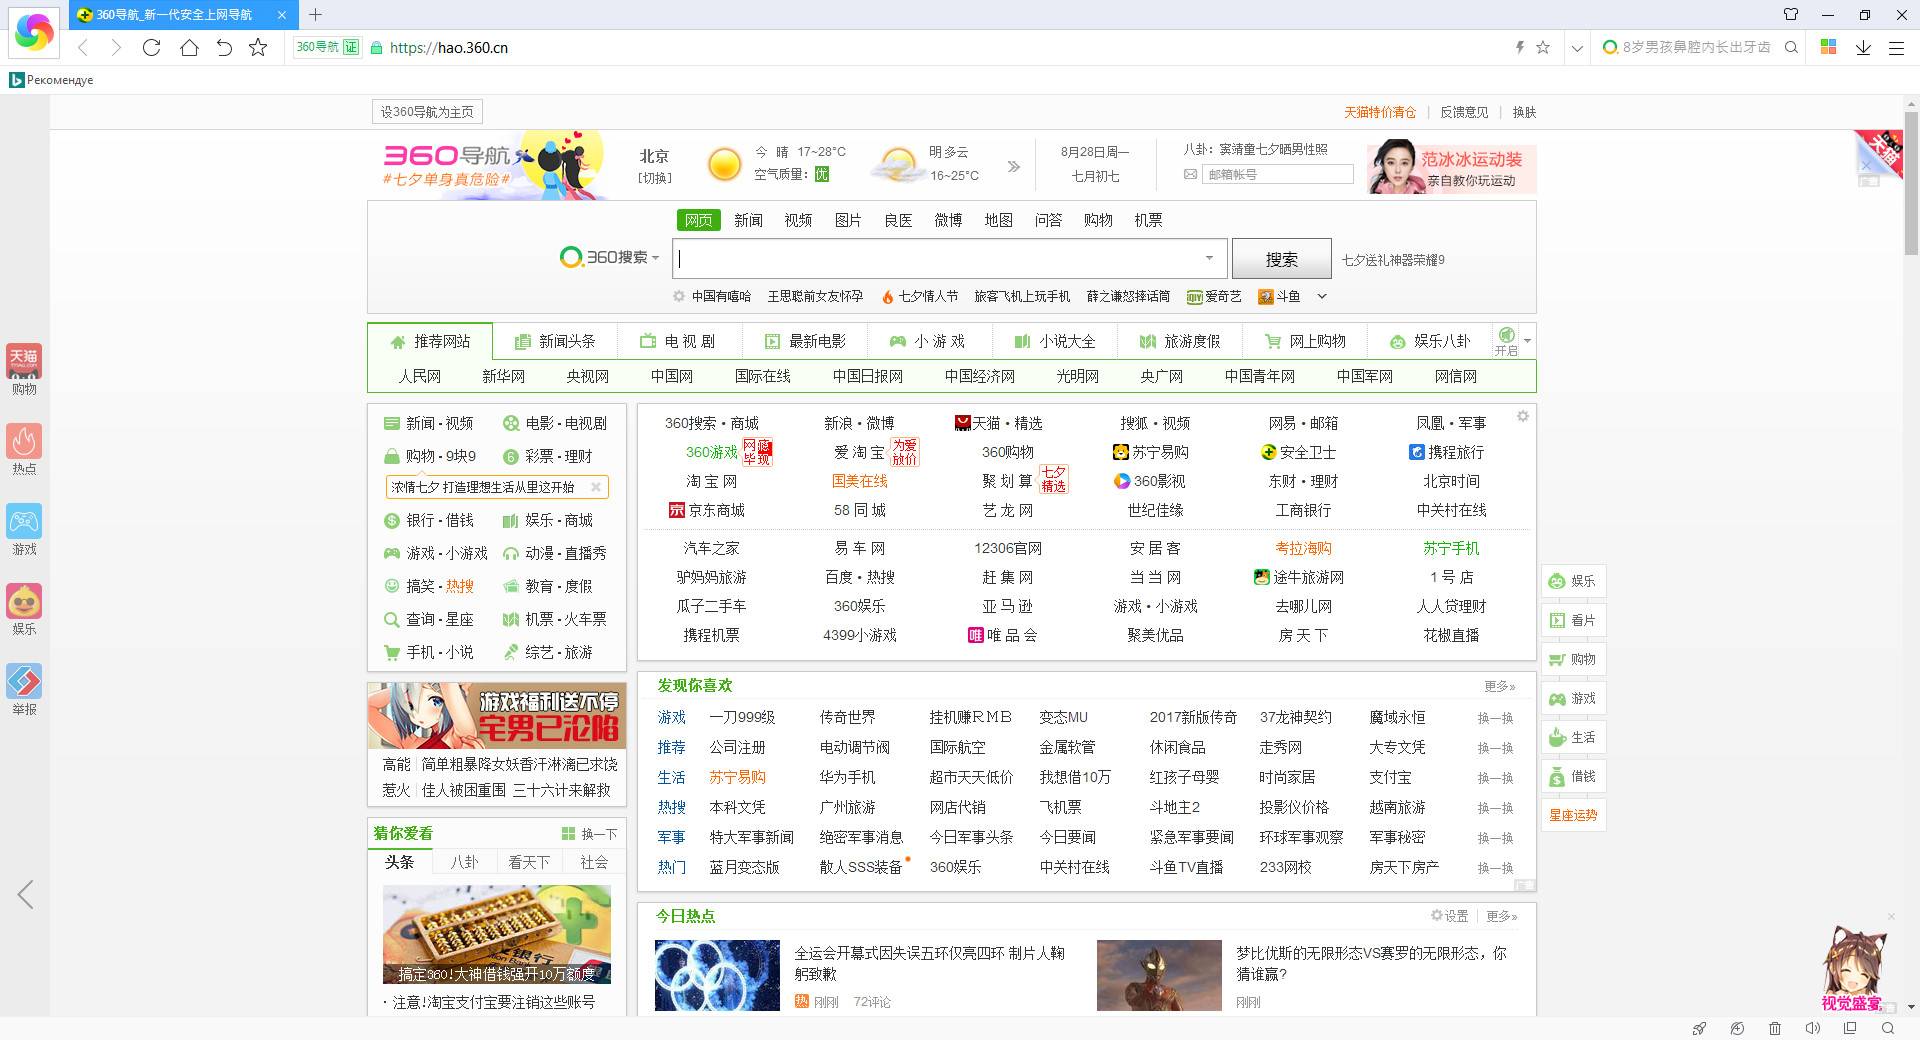Viewport: 1920px width, 1040px height.
Task: Open the 范冰冰运动装 ad banner
Action: (1451, 167)
